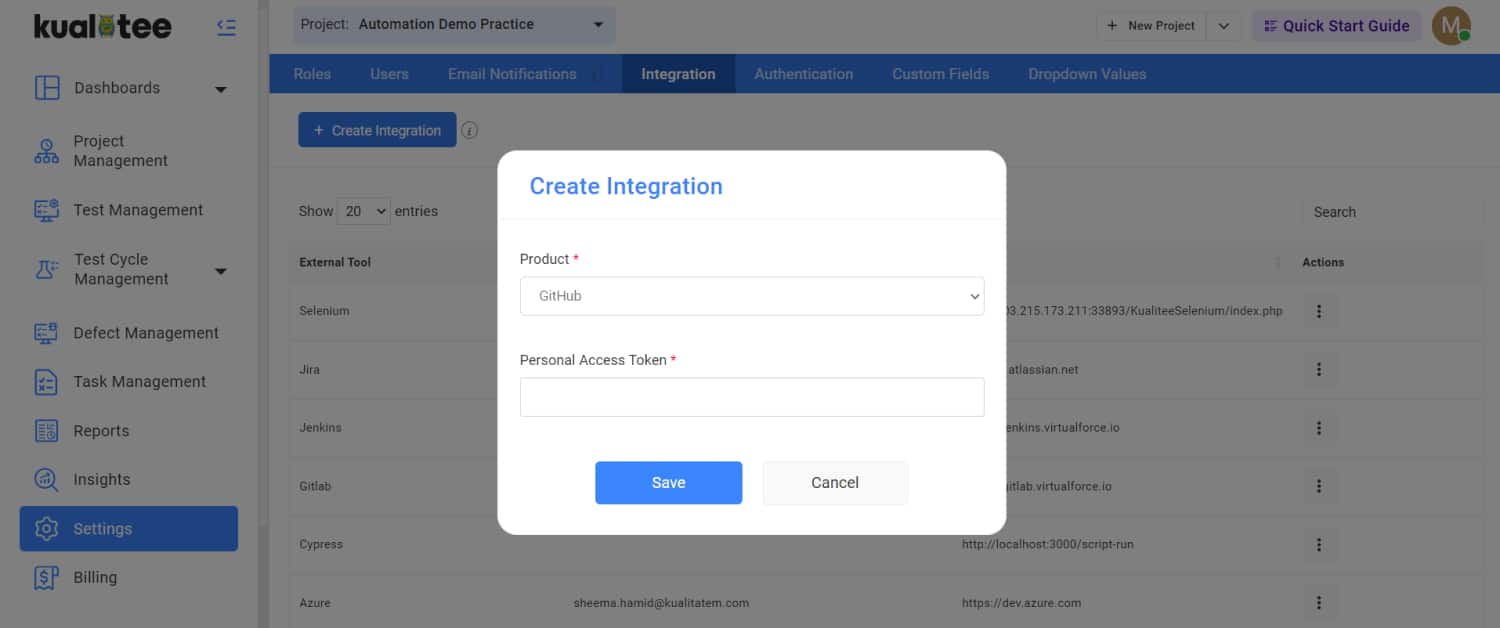This screenshot has width=1500, height=628.
Task: Open actions menu for the Selenium row
Action: tap(1319, 311)
